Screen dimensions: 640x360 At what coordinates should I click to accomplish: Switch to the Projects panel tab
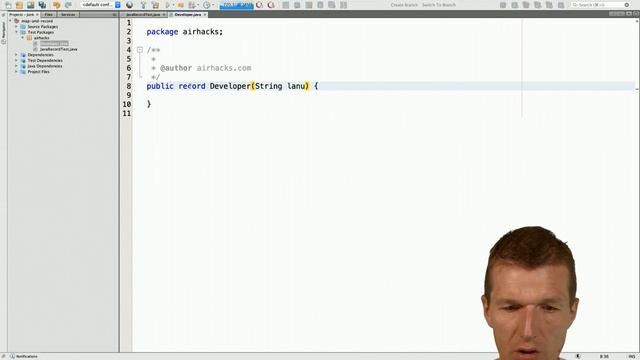(x=23, y=15)
